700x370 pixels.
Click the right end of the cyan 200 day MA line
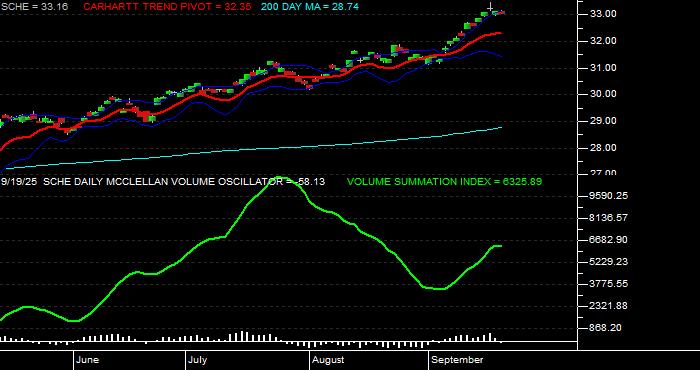502,128
